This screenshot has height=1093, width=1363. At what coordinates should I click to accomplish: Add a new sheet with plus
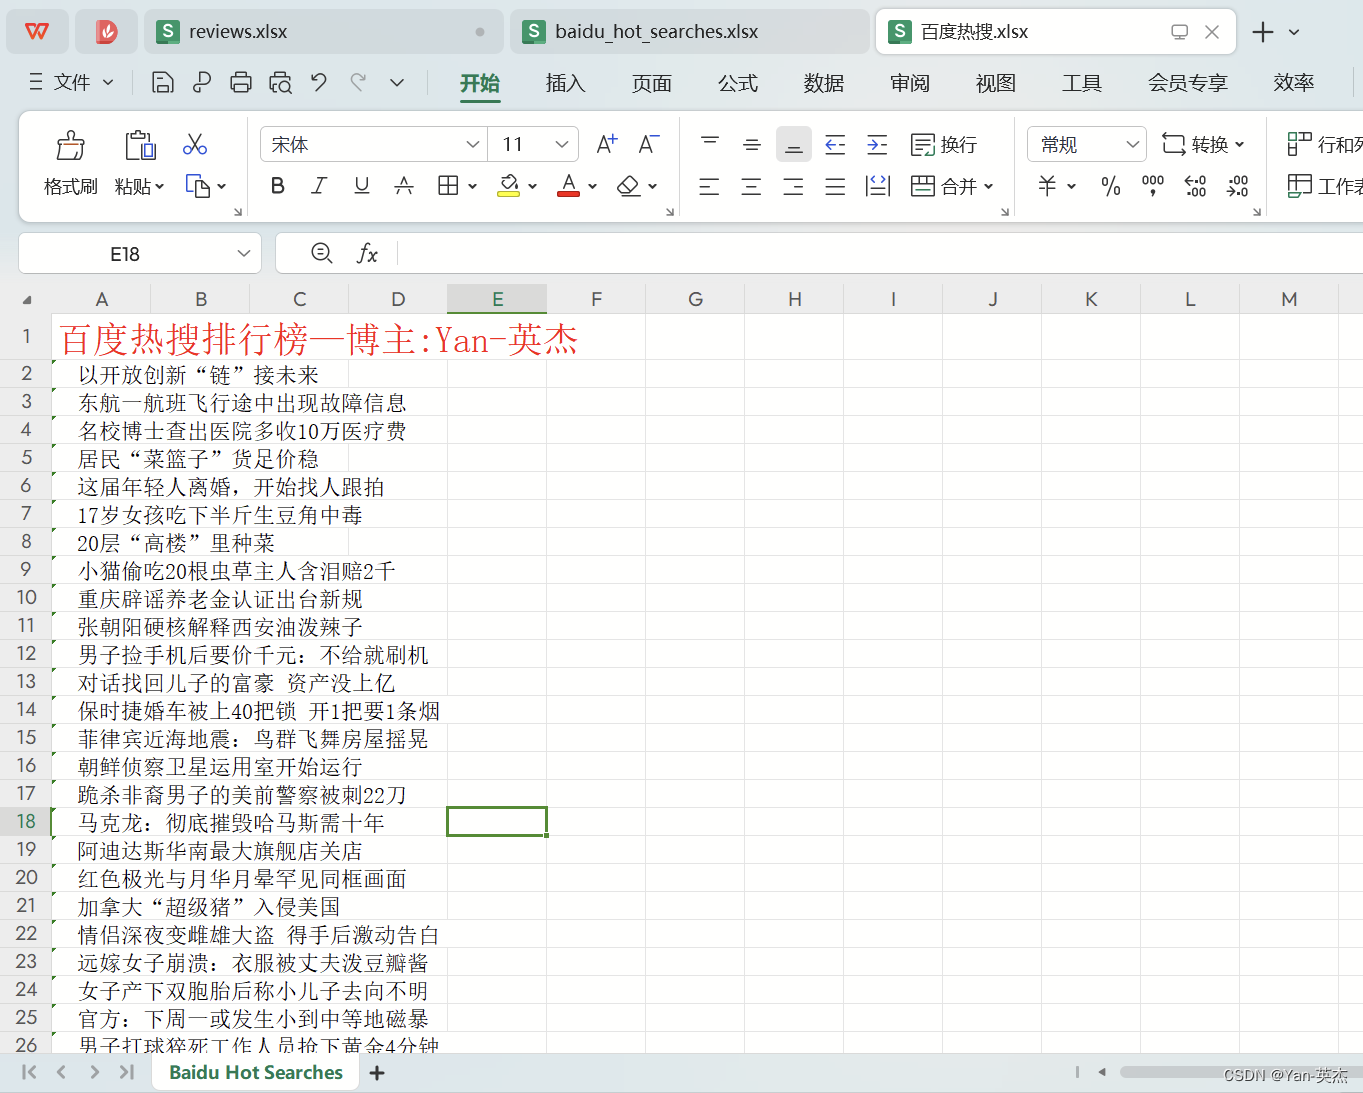377,1073
